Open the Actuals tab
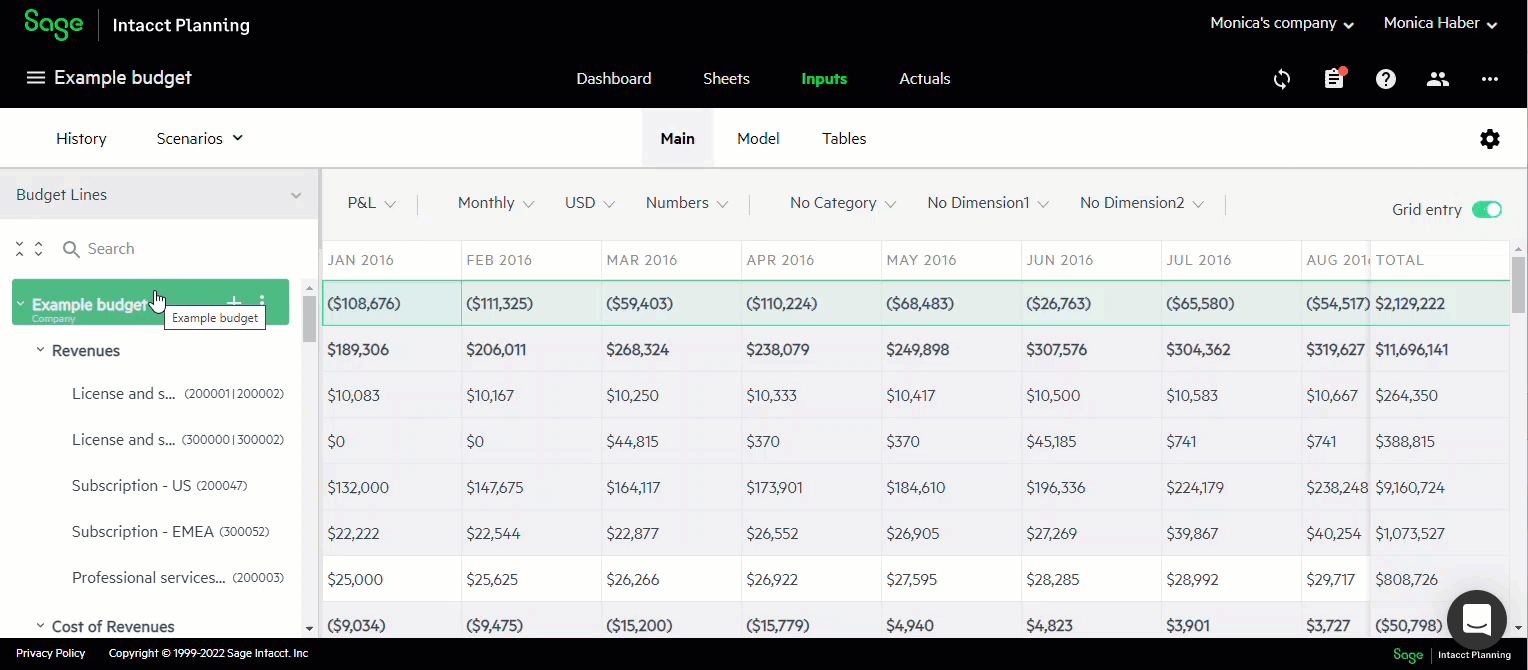This screenshot has width=1528, height=670. pyautogui.click(x=925, y=79)
